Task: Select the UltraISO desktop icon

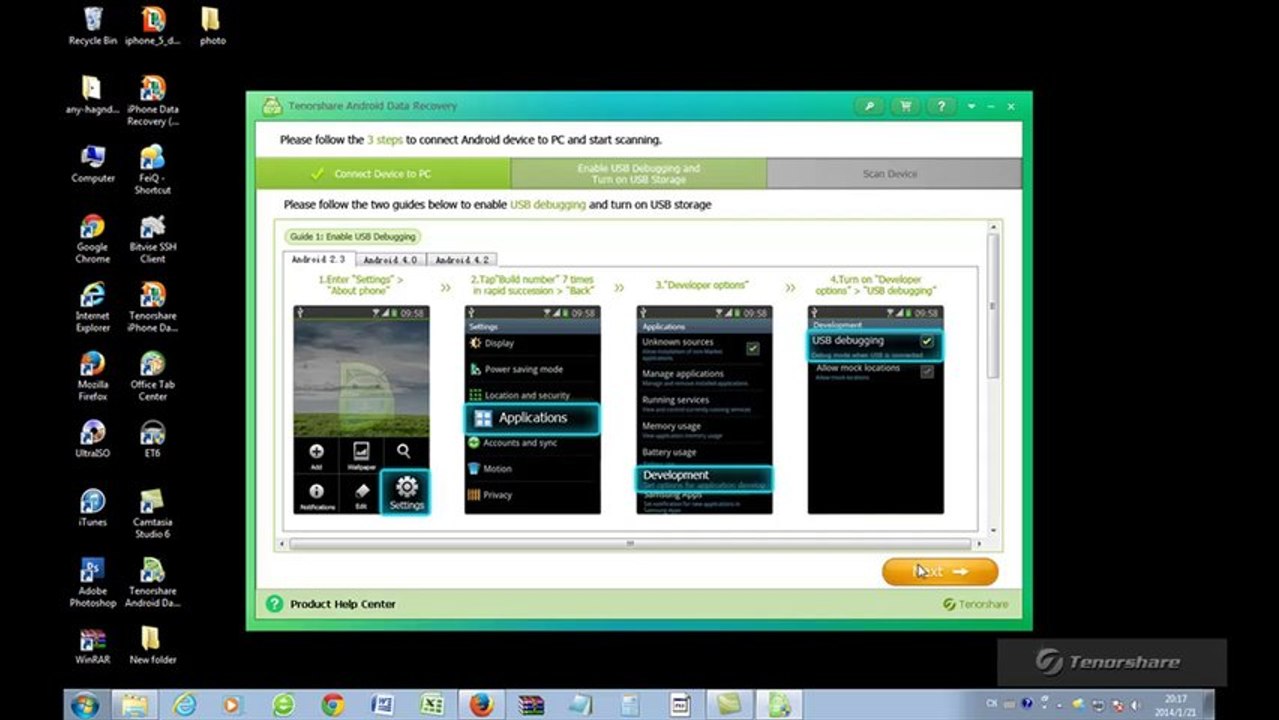Action: 92,439
